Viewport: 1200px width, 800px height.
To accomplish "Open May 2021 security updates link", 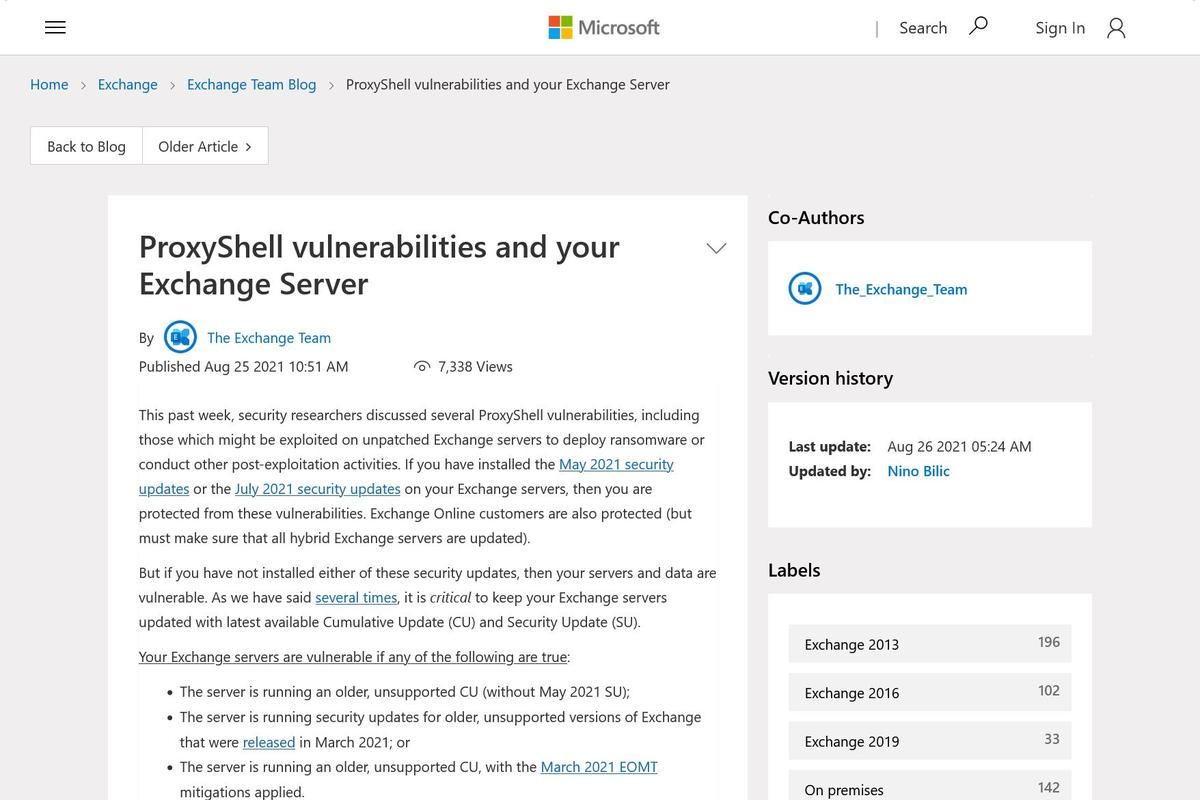I will tap(616, 464).
